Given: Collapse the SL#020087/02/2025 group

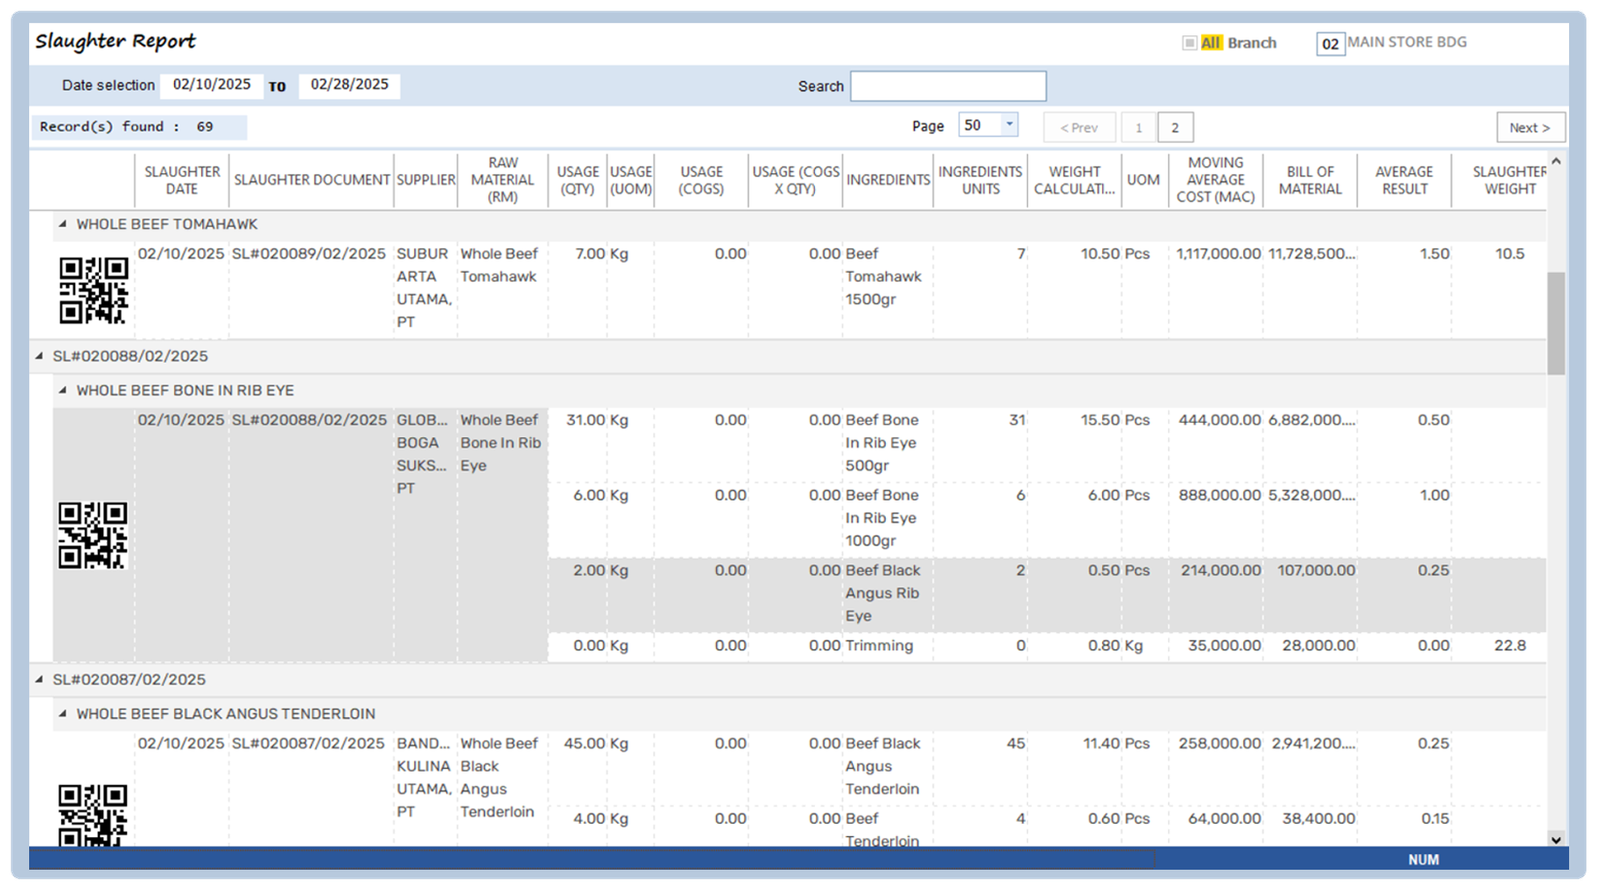Looking at the screenshot, I should coord(39,679).
